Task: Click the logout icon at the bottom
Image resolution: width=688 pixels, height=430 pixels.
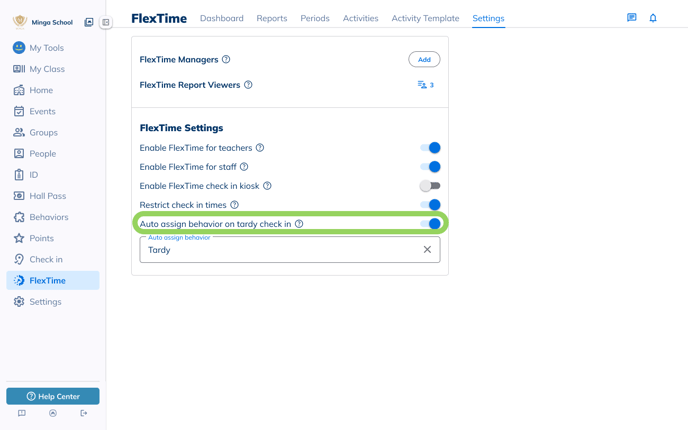Action: (x=84, y=413)
